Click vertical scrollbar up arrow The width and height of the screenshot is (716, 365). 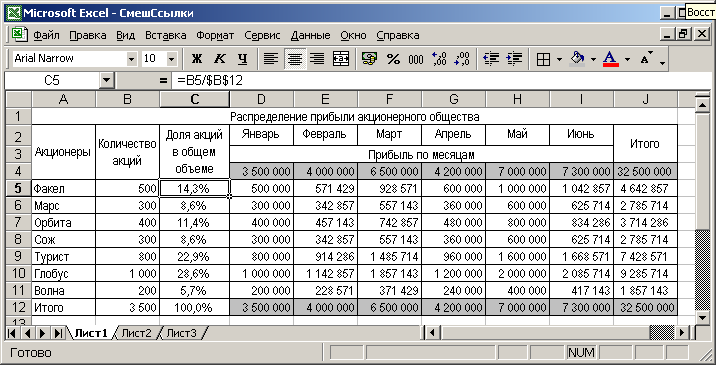point(701,104)
